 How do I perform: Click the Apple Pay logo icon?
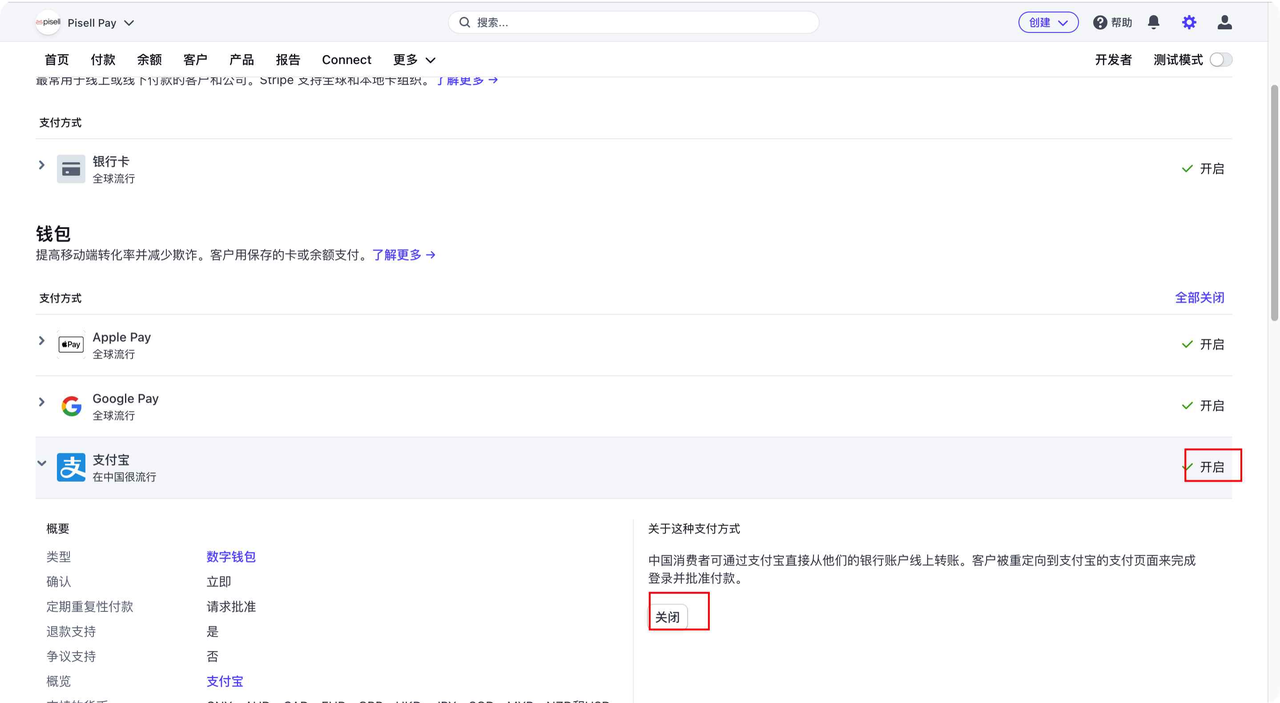(x=71, y=345)
